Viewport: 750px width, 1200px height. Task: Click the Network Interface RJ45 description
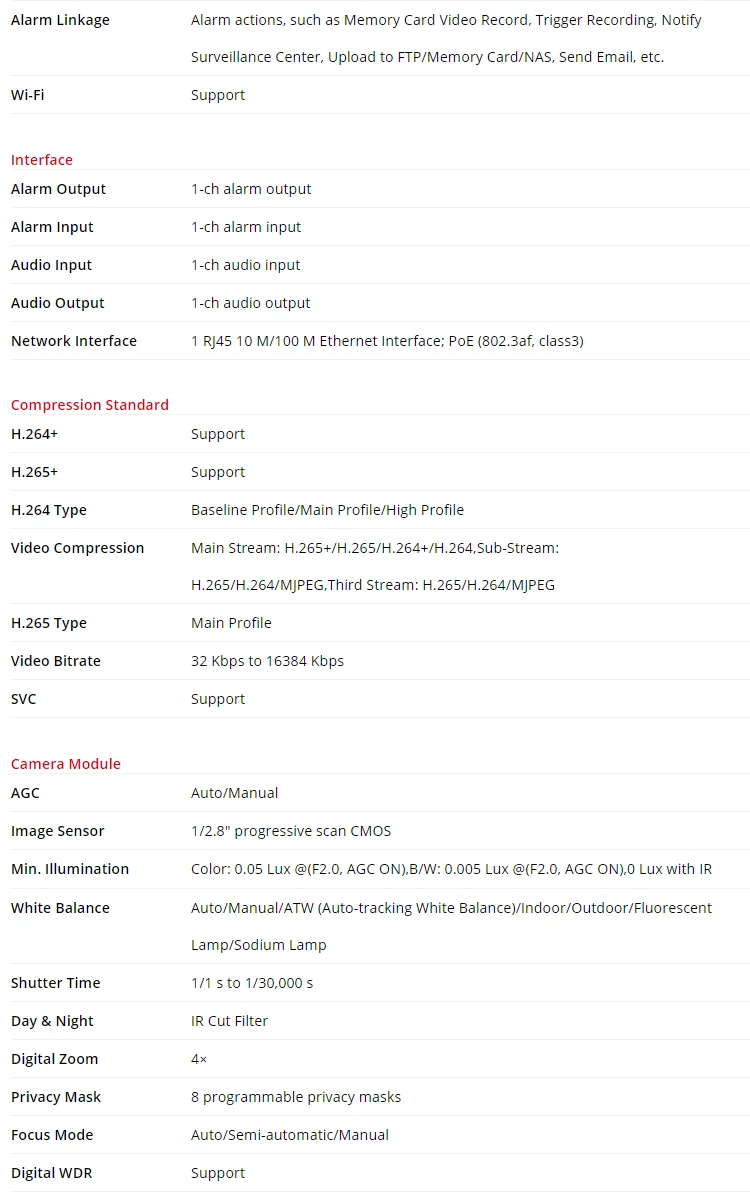[x=387, y=341]
